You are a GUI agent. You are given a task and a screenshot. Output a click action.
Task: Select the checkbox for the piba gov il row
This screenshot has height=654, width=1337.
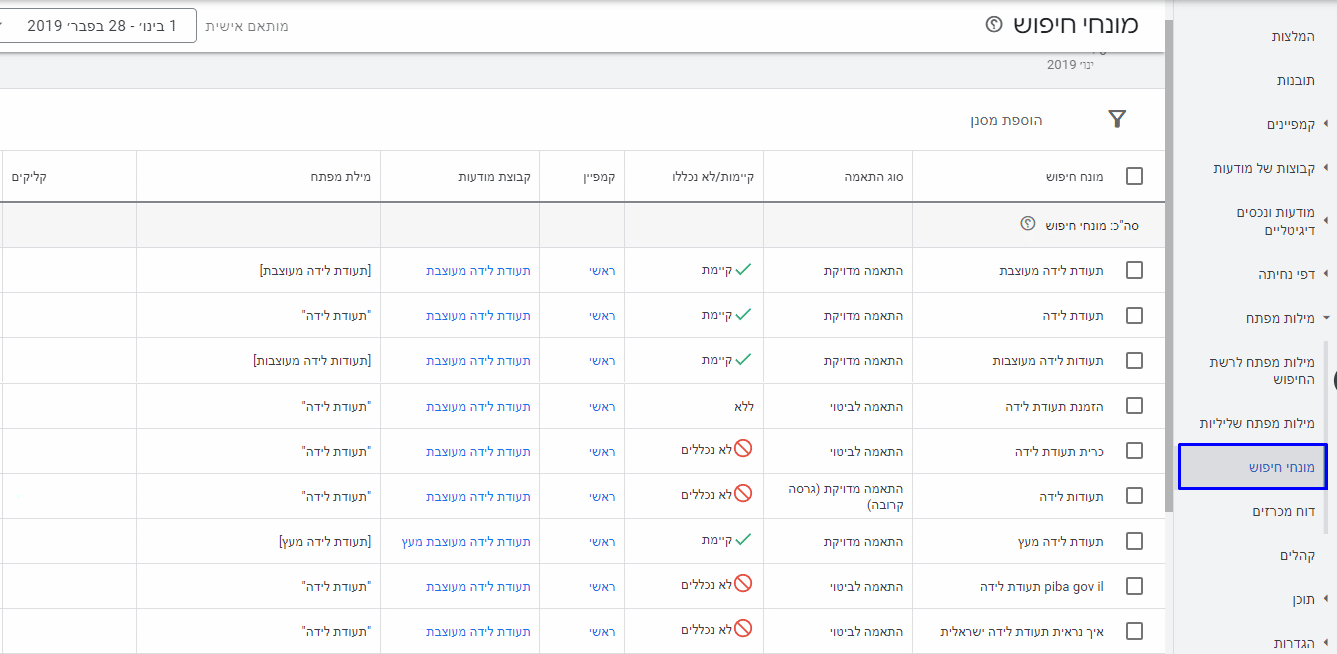pos(1134,586)
